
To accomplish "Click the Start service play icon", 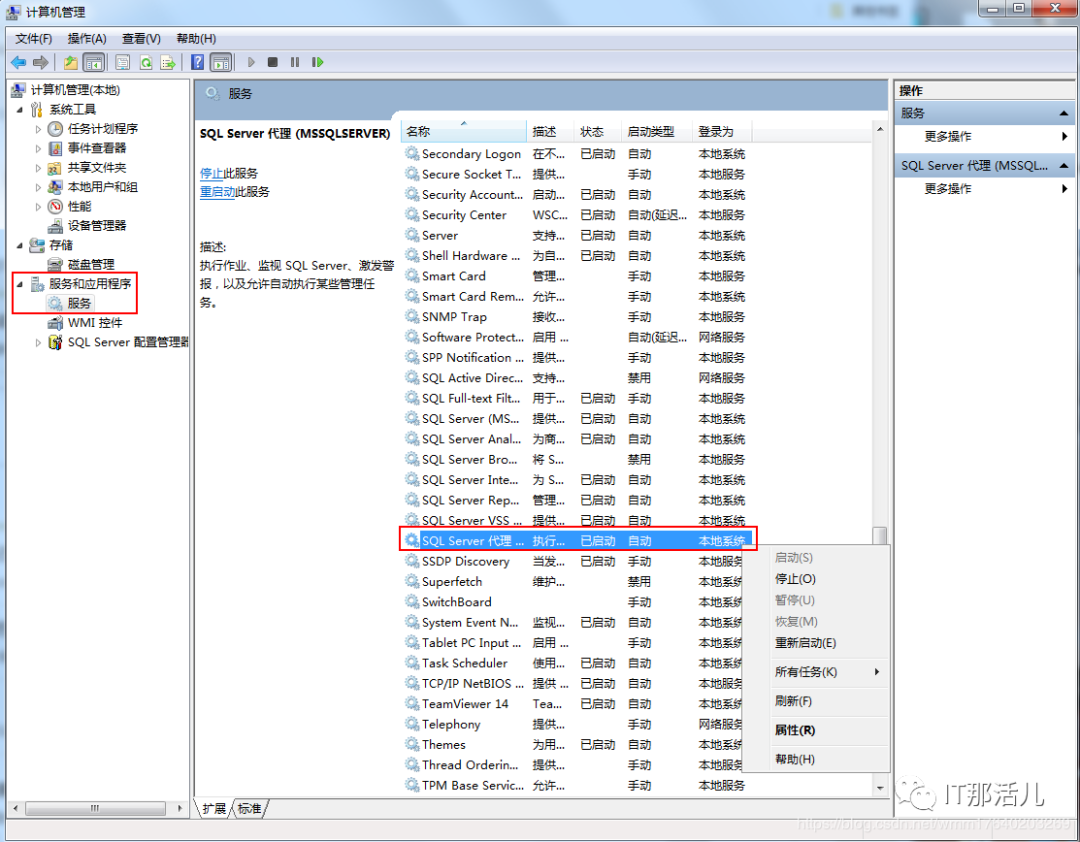I will click(251, 63).
